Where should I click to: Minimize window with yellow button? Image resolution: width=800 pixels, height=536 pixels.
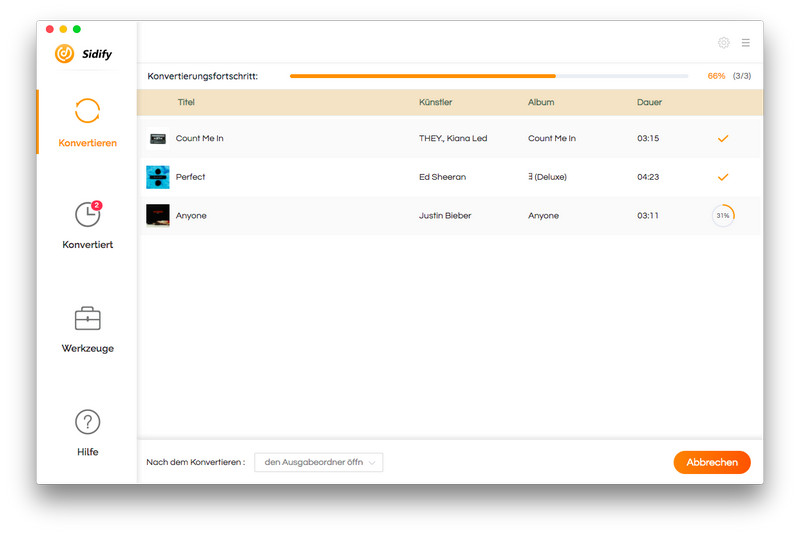point(63,29)
